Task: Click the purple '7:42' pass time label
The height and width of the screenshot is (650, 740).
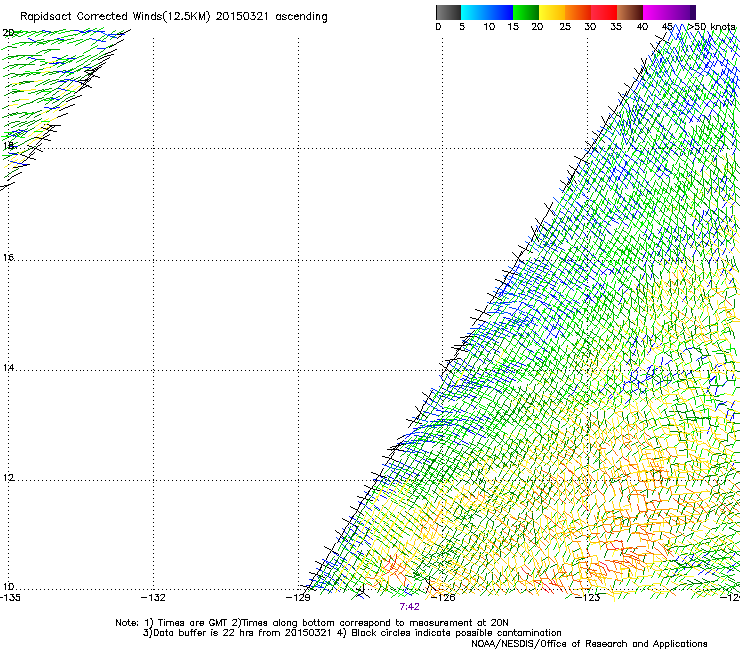Action: 409,607
